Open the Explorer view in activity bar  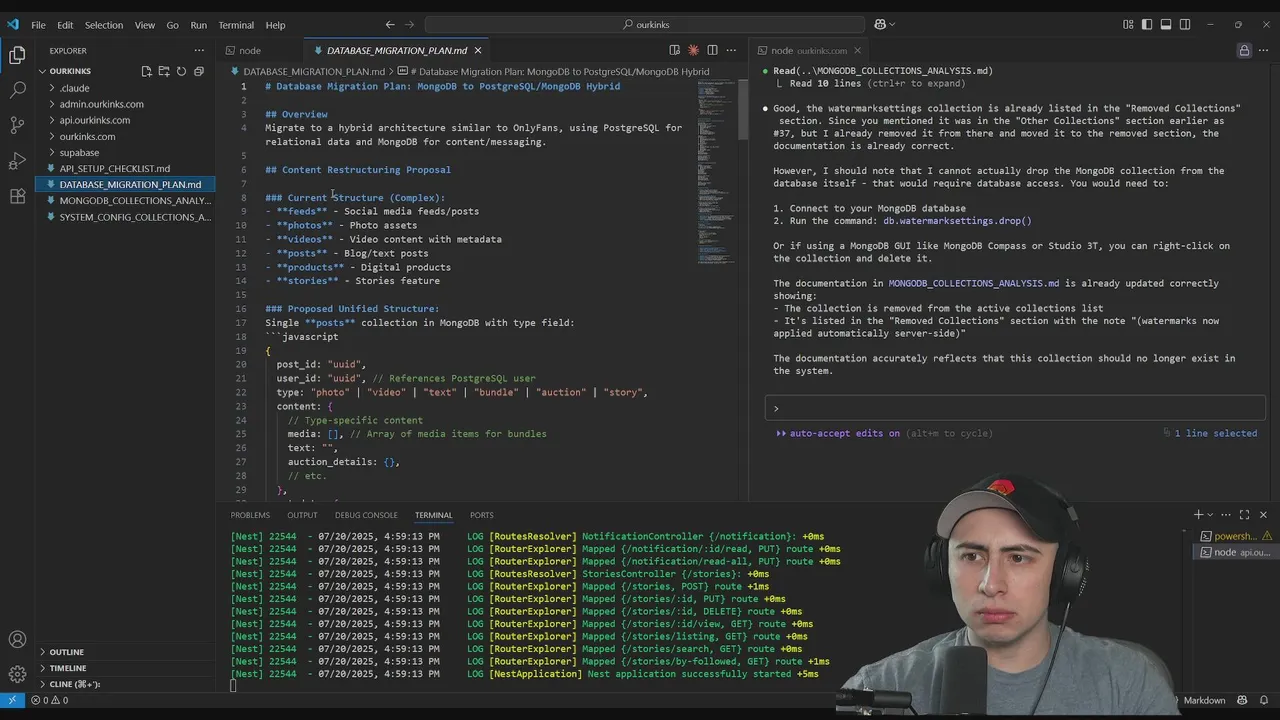pyautogui.click(x=17, y=56)
